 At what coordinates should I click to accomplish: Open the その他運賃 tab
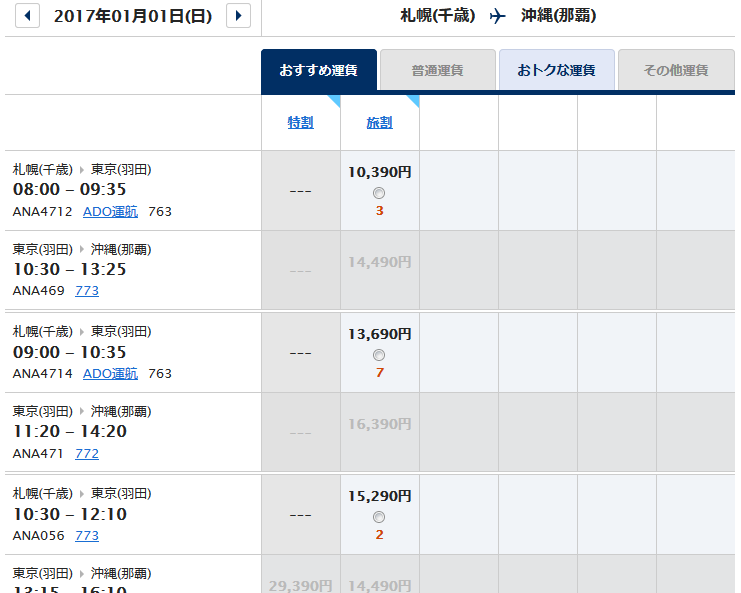tap(676, 70)
